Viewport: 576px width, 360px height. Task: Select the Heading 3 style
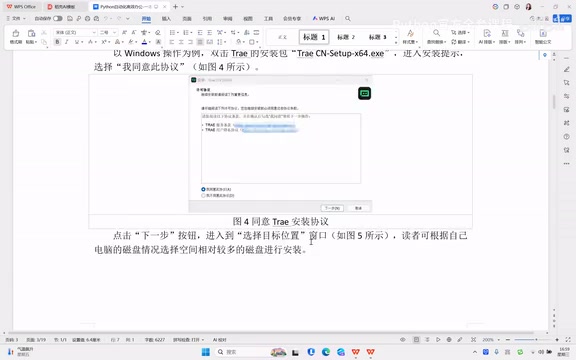377,37
